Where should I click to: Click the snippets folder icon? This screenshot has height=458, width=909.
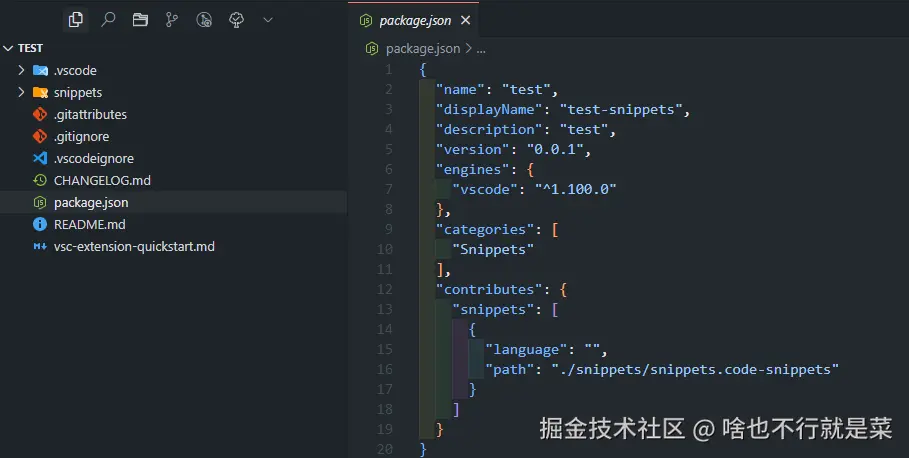(40, 92)
